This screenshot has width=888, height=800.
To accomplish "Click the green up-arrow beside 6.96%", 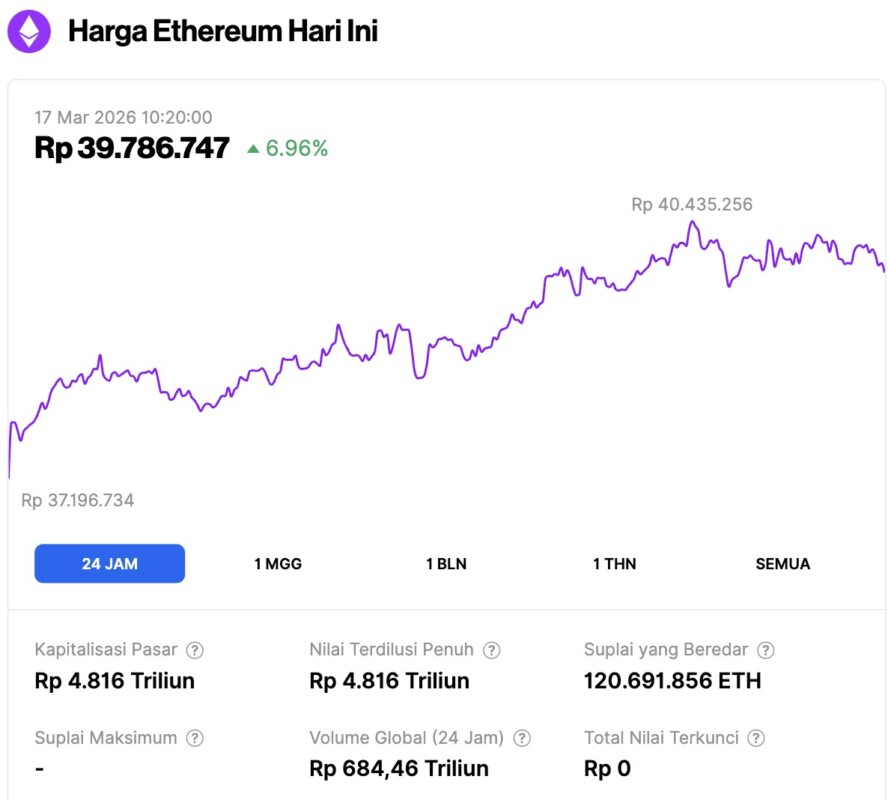I will 253,149.
